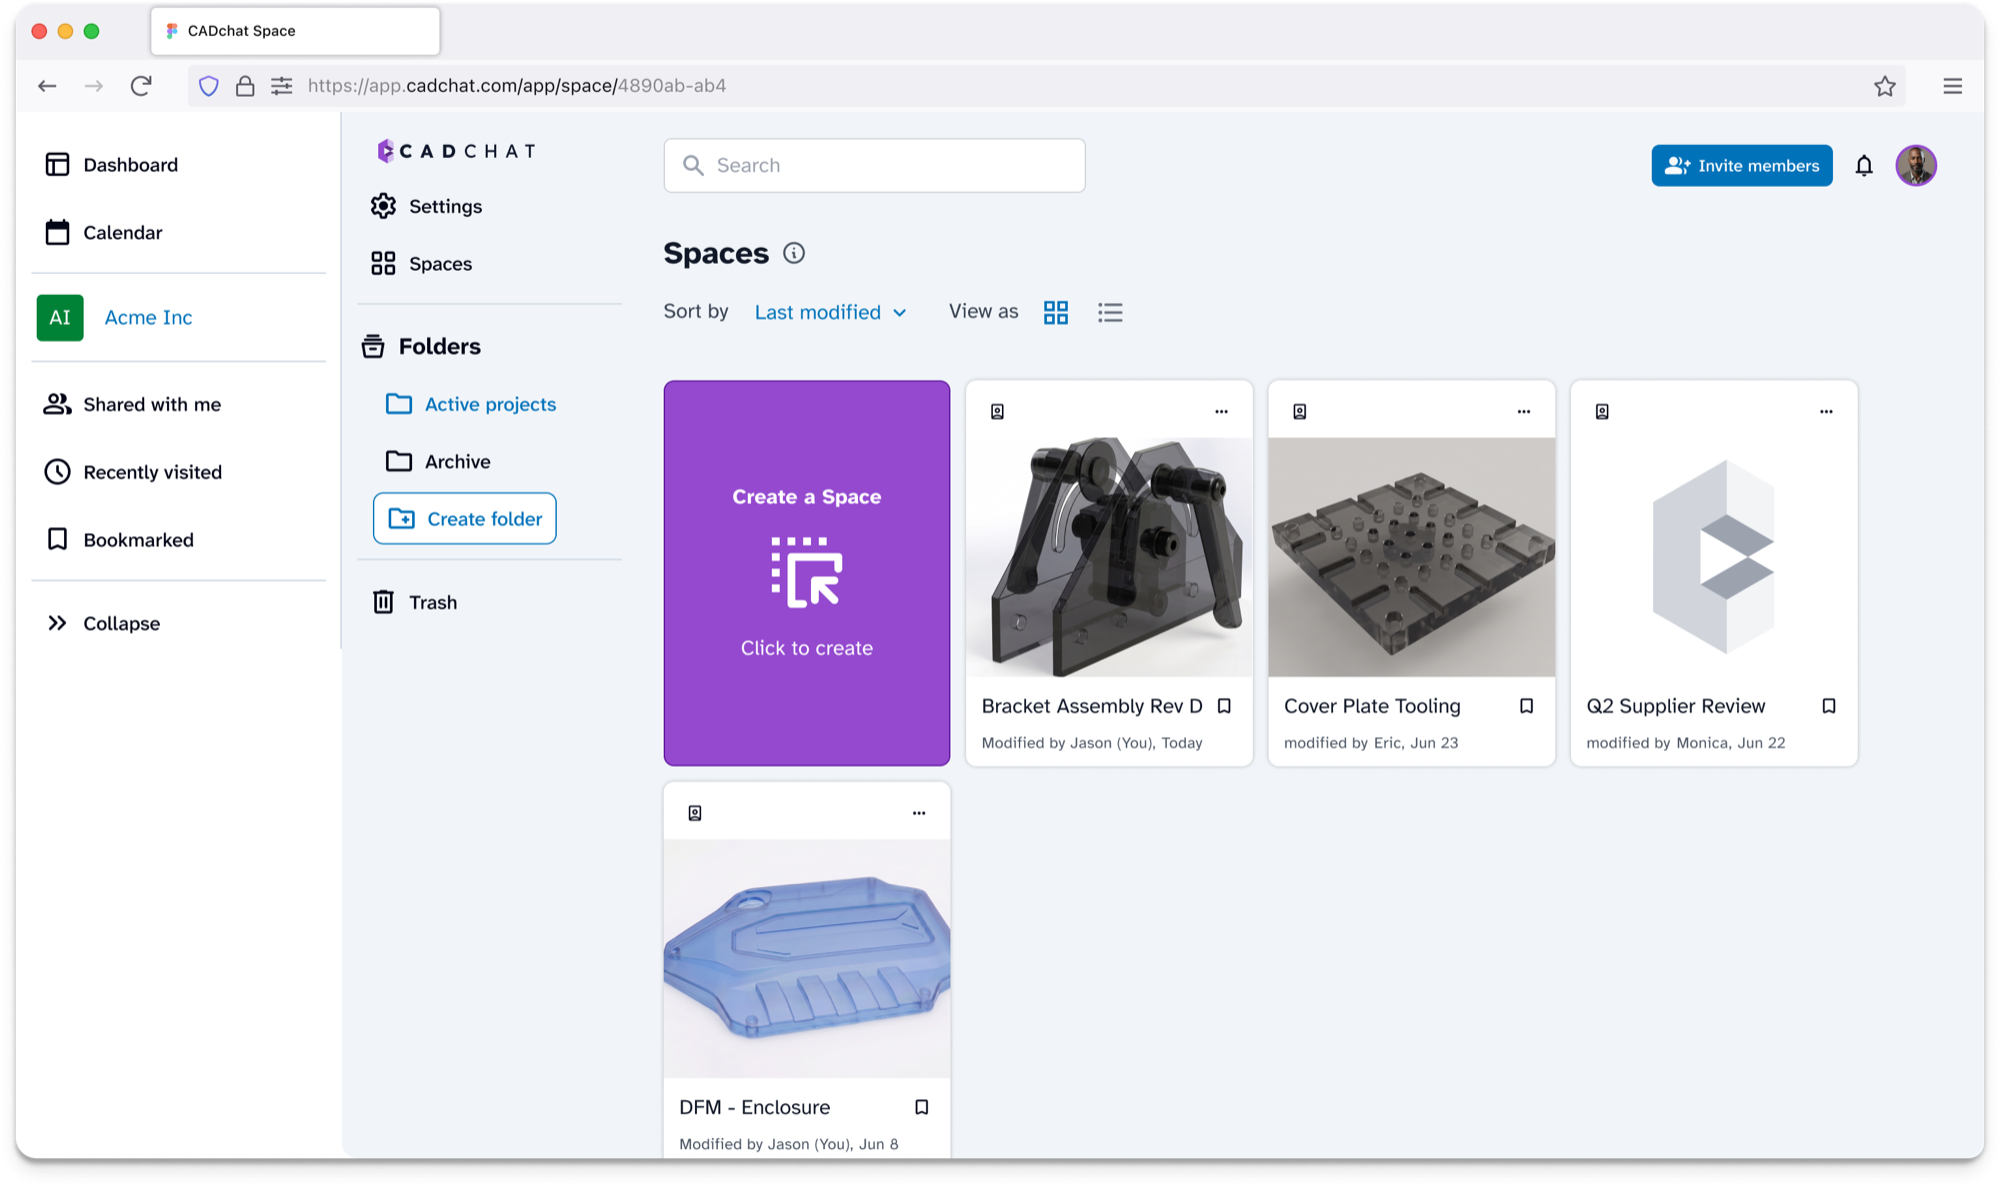Open the Dashboard page
2000x1187 pixels.
(x=112, y=164)
